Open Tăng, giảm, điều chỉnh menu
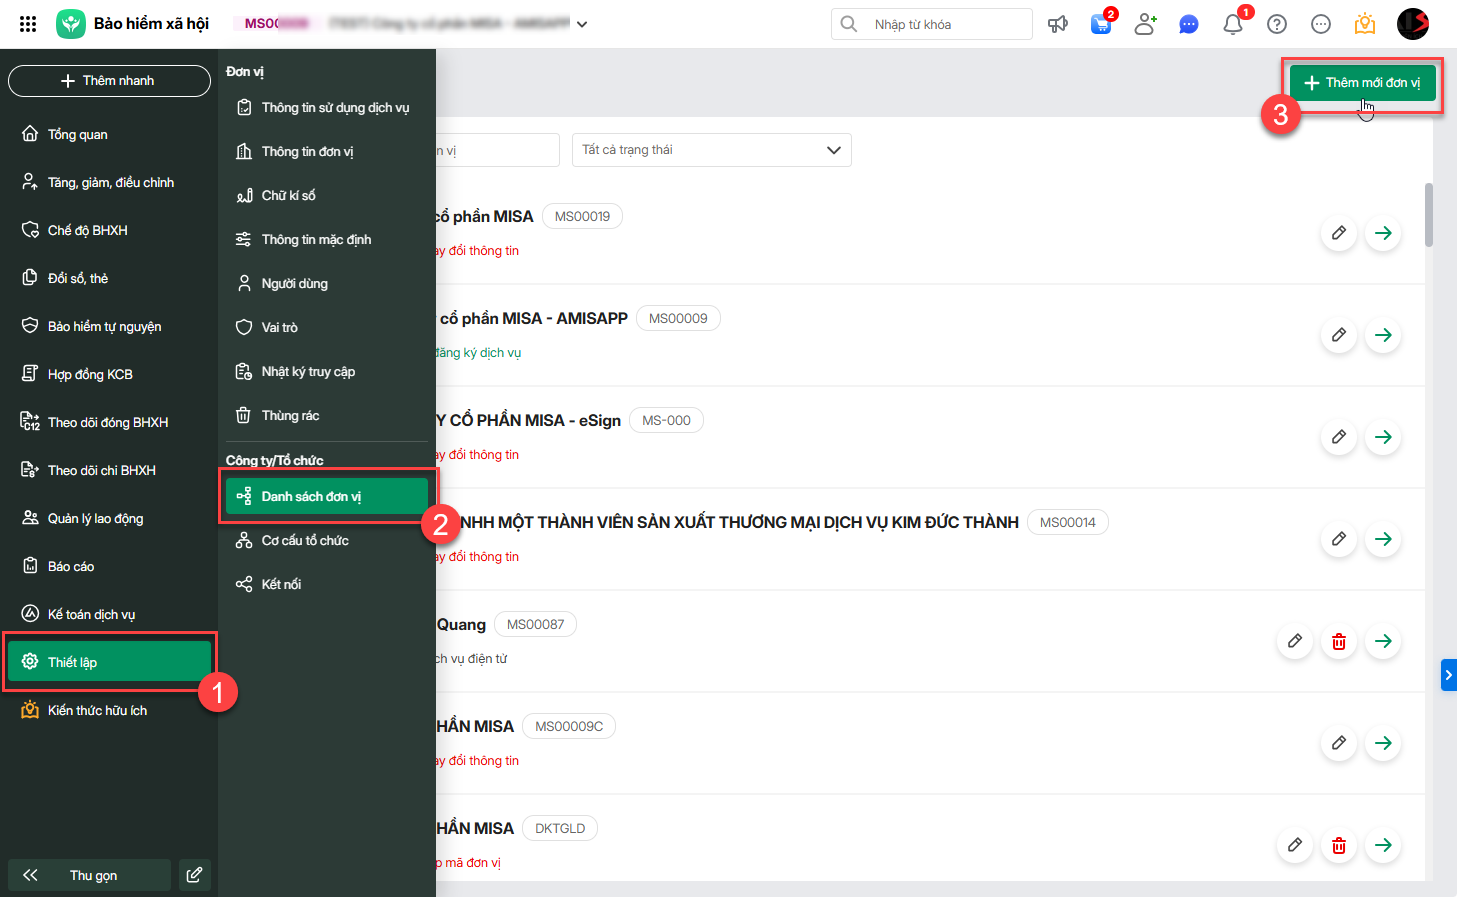Viewport: 1457px width, 897px height. [109, 182]
